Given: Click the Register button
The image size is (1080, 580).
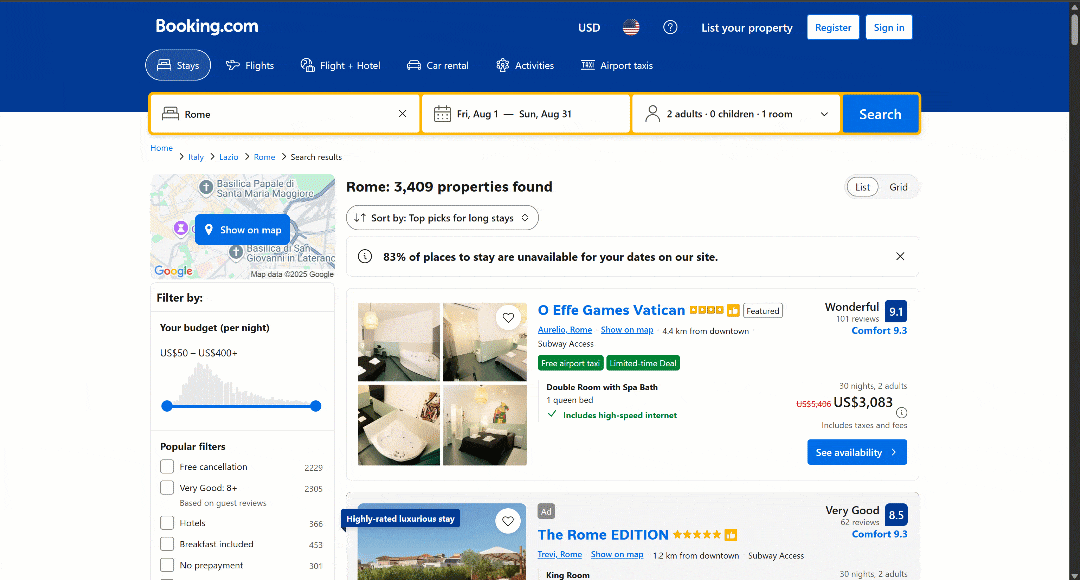Looking at the screenshot, I should click(833, 28).
